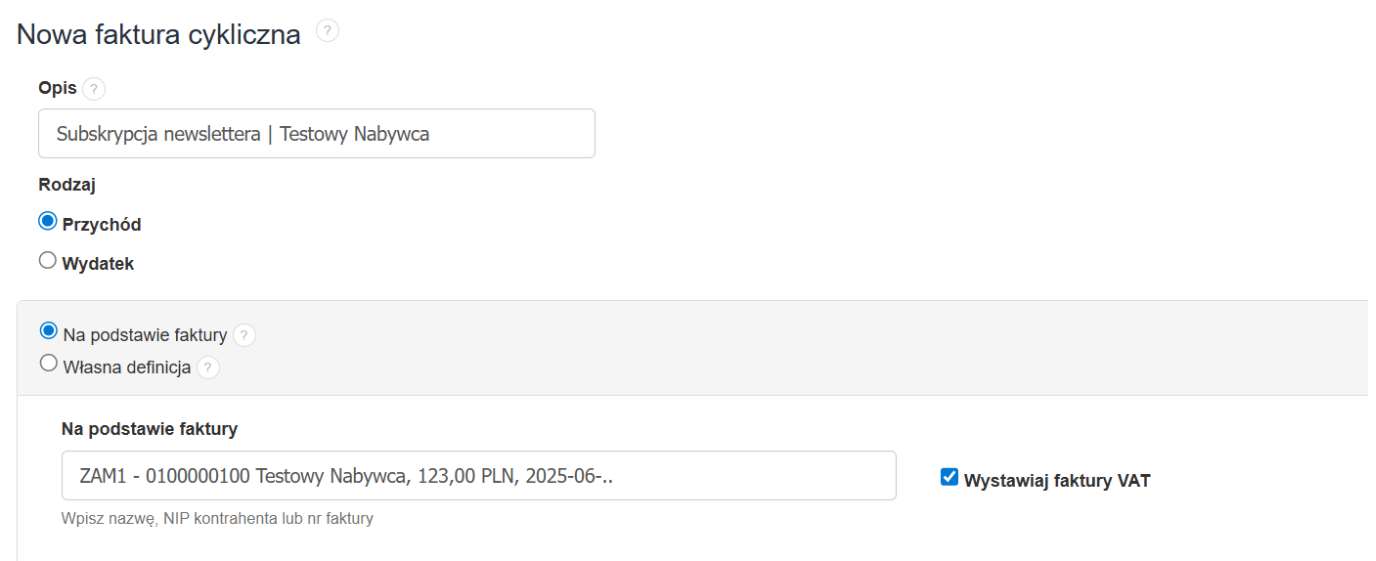Switch to Własna definicja radio option
The image size is (1376, 561).
click(x=48, y=364)
